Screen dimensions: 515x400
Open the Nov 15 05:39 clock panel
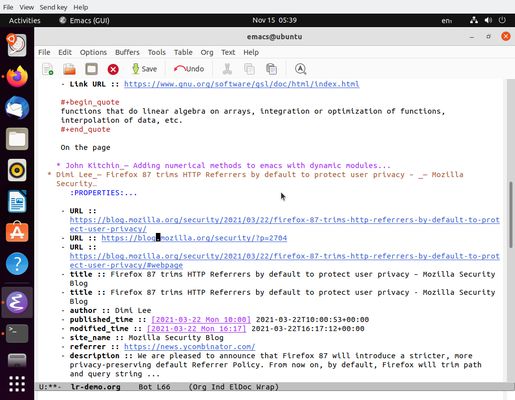[x=274, y=20]
